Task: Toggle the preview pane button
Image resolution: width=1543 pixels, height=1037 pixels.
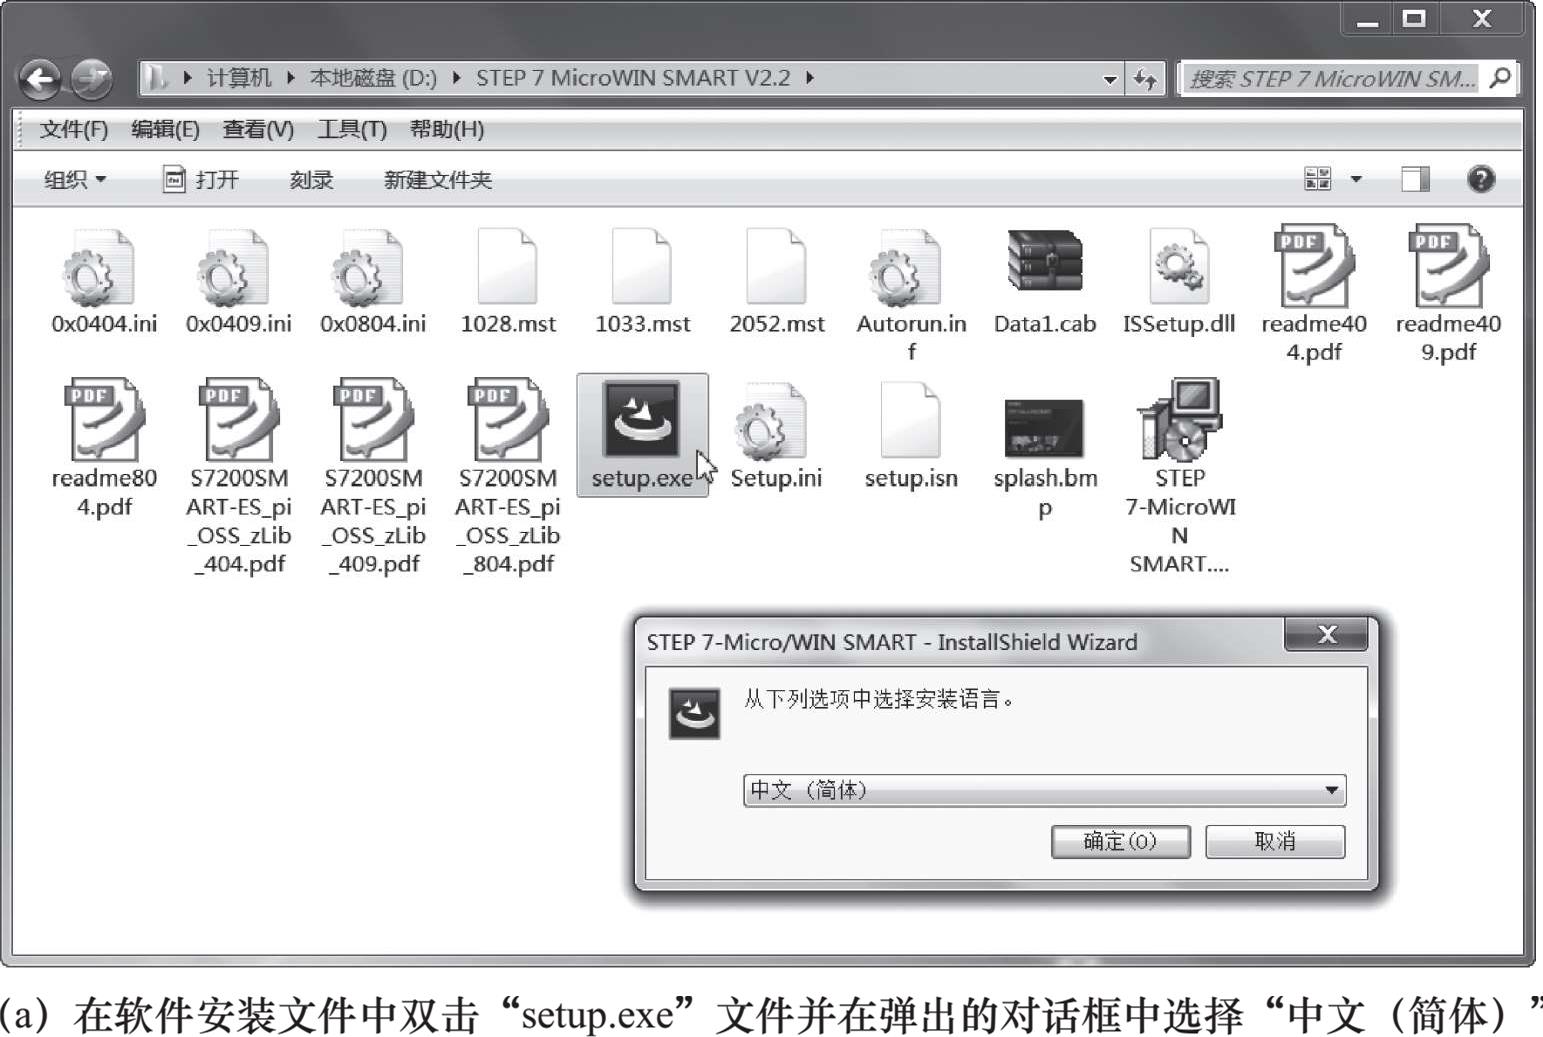Action: point(1415,179)
